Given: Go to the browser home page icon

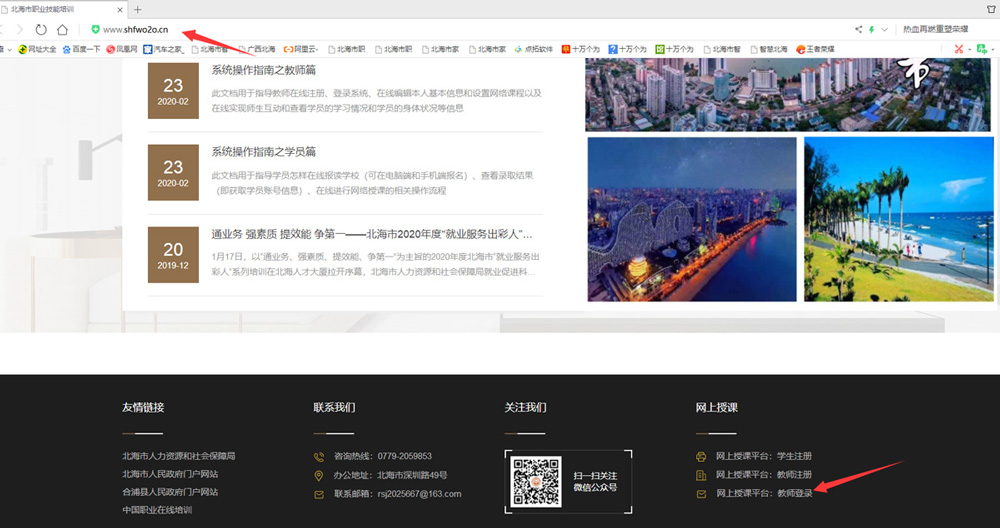Looking at the screenshot, I should (x=63, y=29).
